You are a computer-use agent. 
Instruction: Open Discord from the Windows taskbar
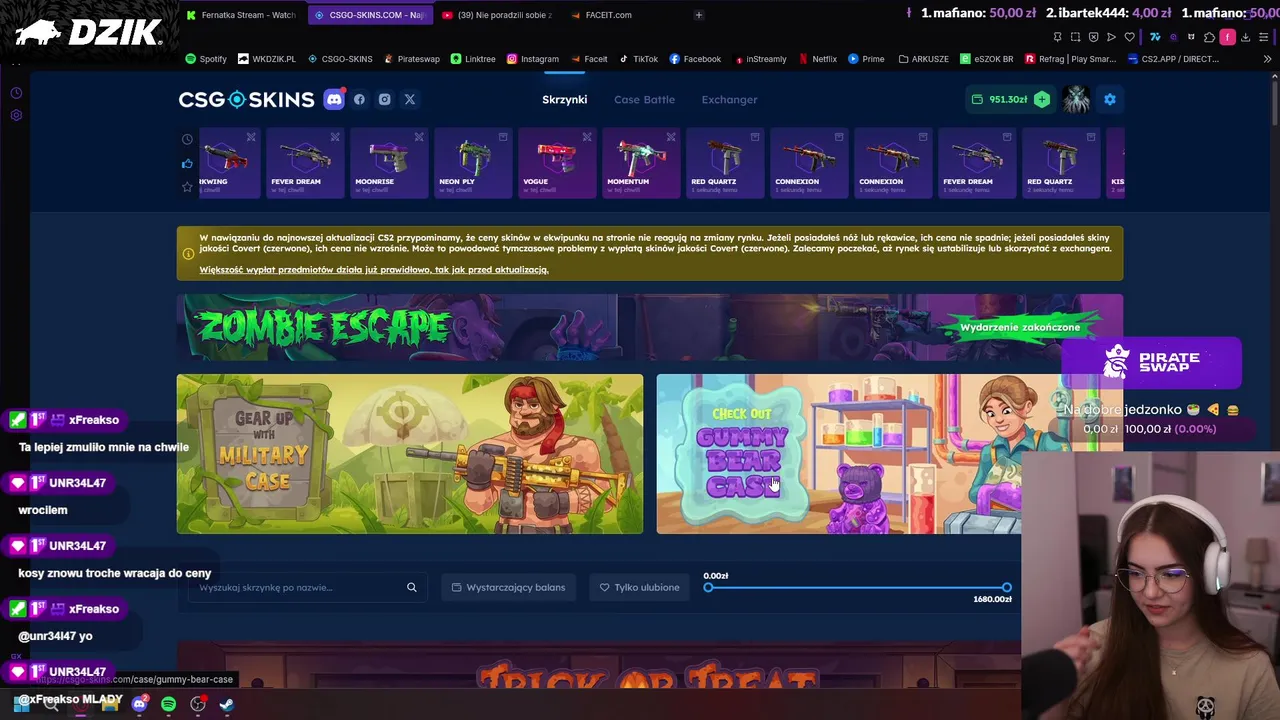point(139,704)
